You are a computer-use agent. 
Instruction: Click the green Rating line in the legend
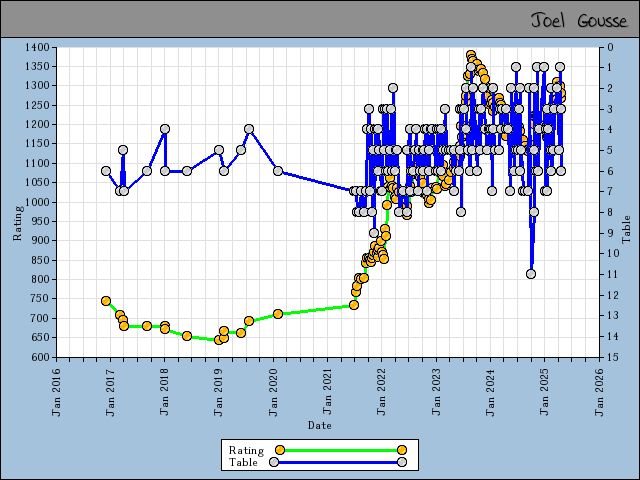[x=341, y=450]
